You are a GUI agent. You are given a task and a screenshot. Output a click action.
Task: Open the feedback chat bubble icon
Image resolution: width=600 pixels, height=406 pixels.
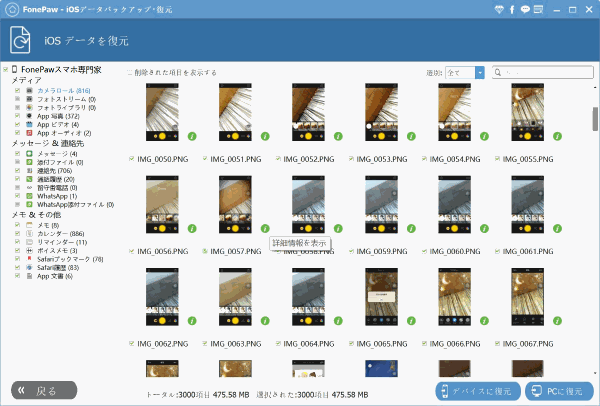[525, 10]
